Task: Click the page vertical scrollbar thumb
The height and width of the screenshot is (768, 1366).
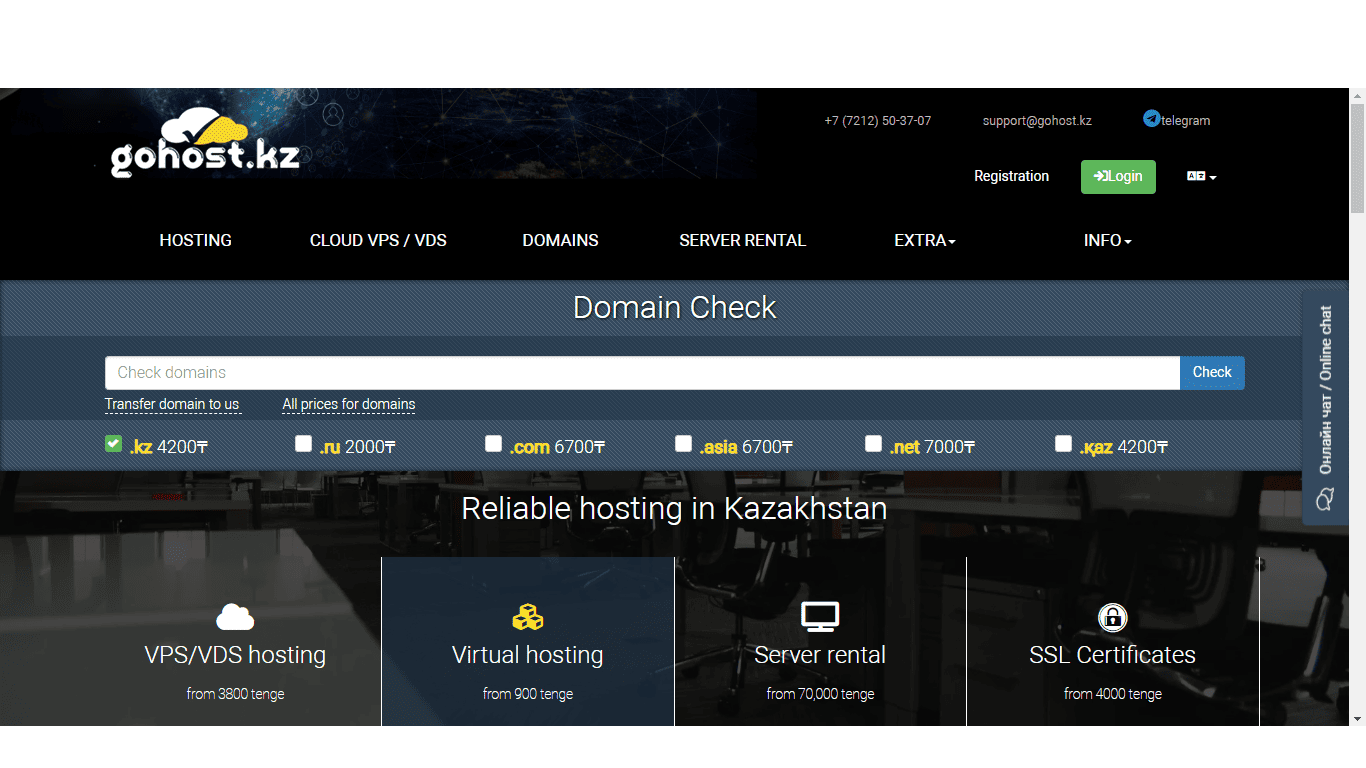Action: pyautogui.click(x=1357, y=158)
